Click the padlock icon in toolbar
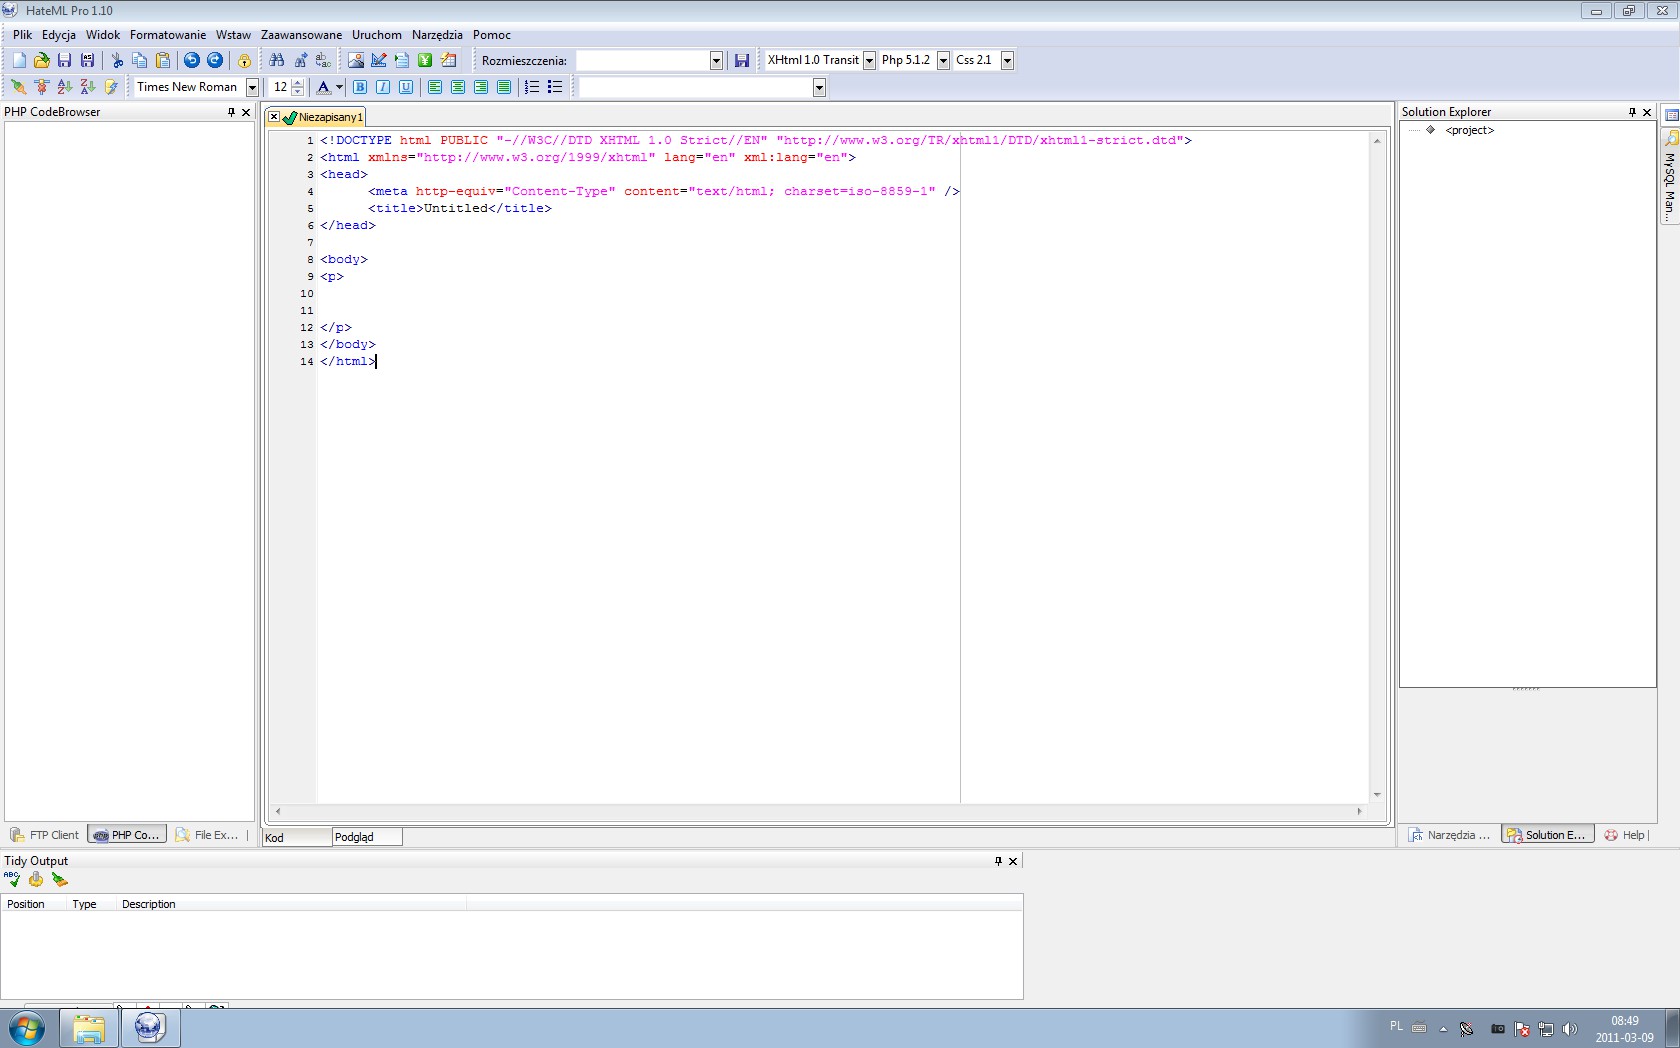 pyautogui.click(x=244, y=61)
